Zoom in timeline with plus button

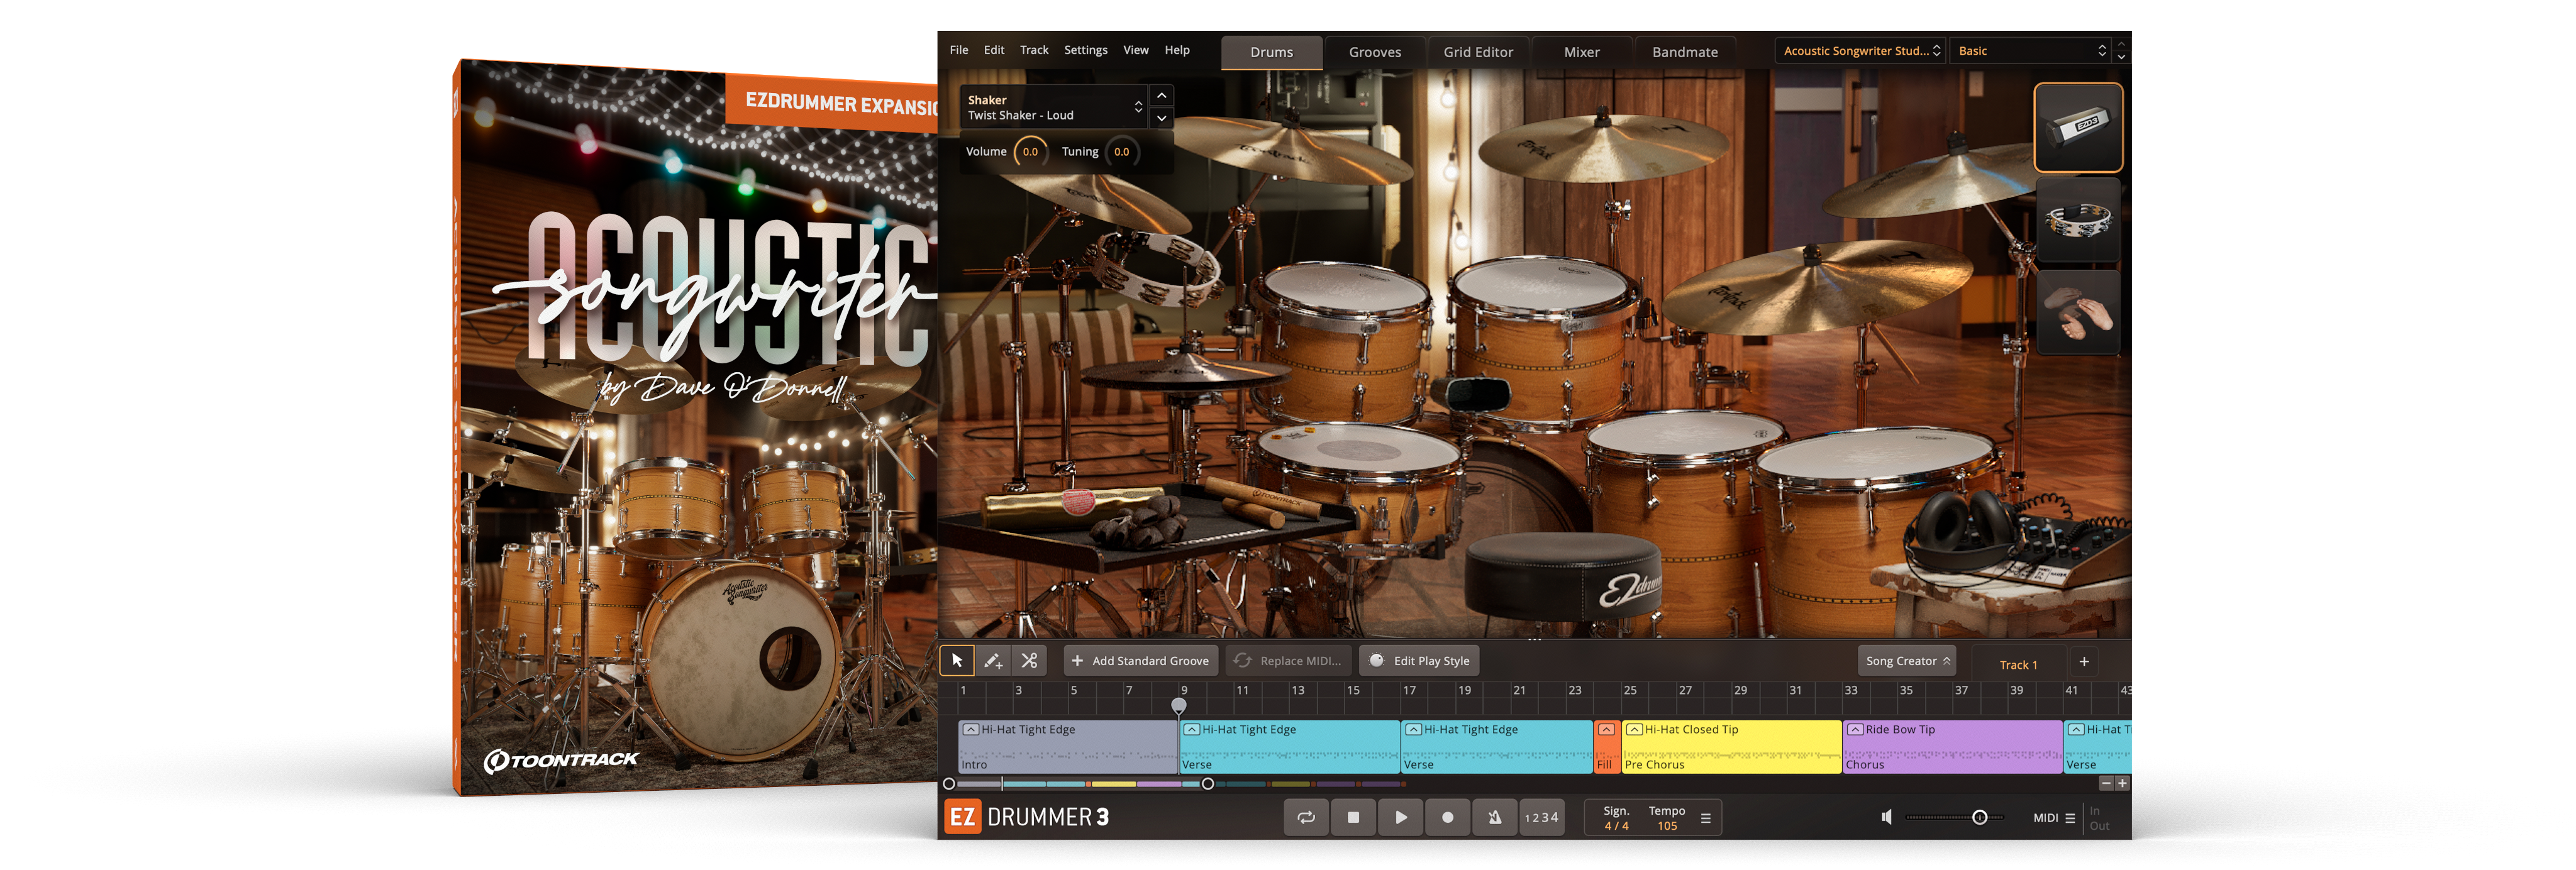(x=2122, y=783)
